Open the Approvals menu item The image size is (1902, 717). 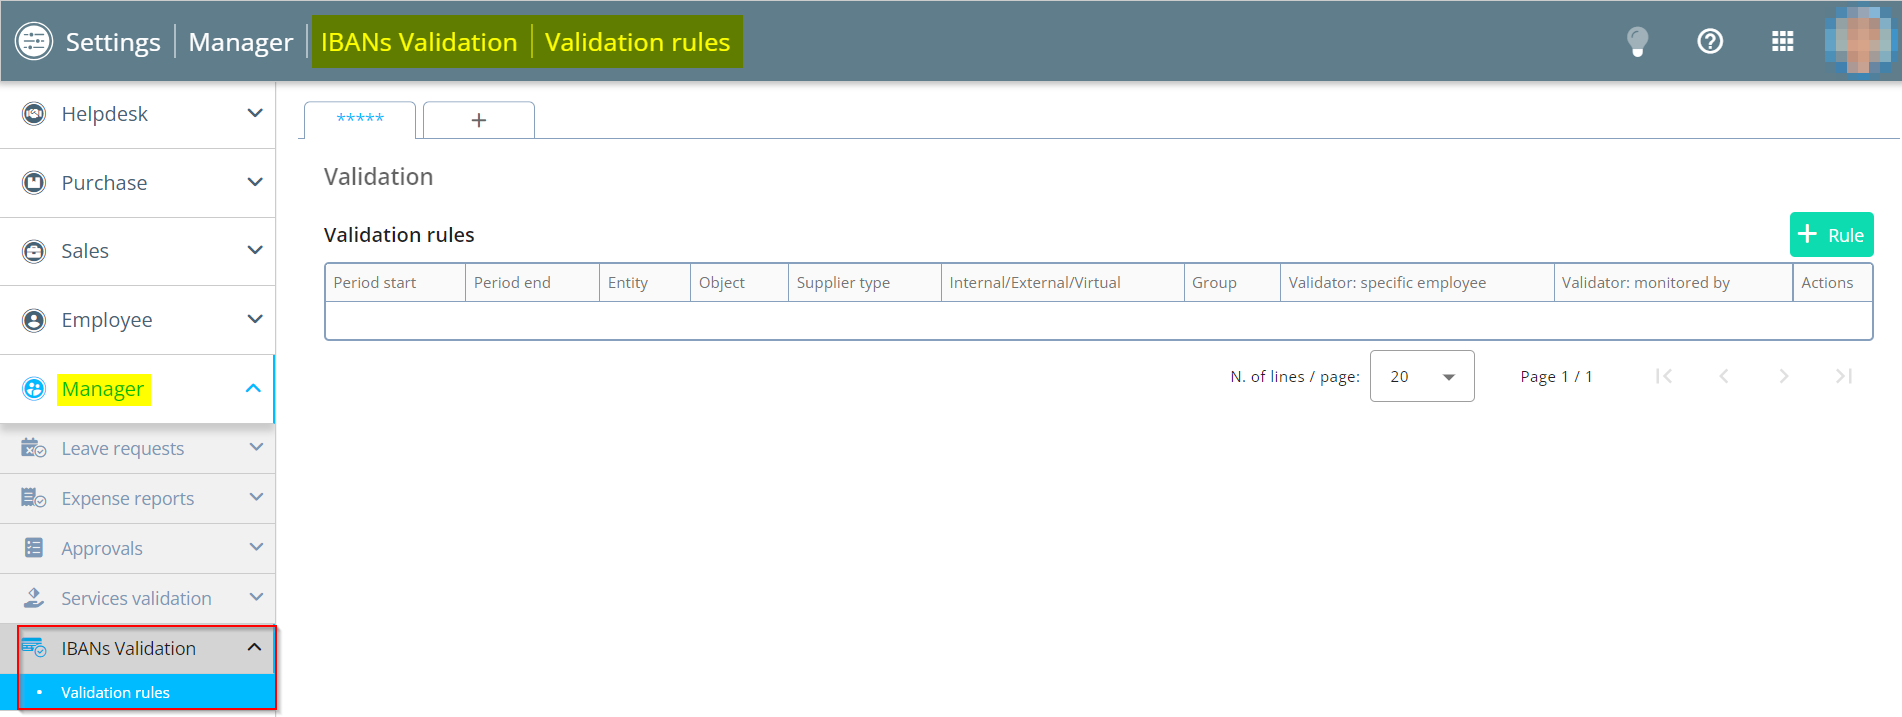click(102, 548)
